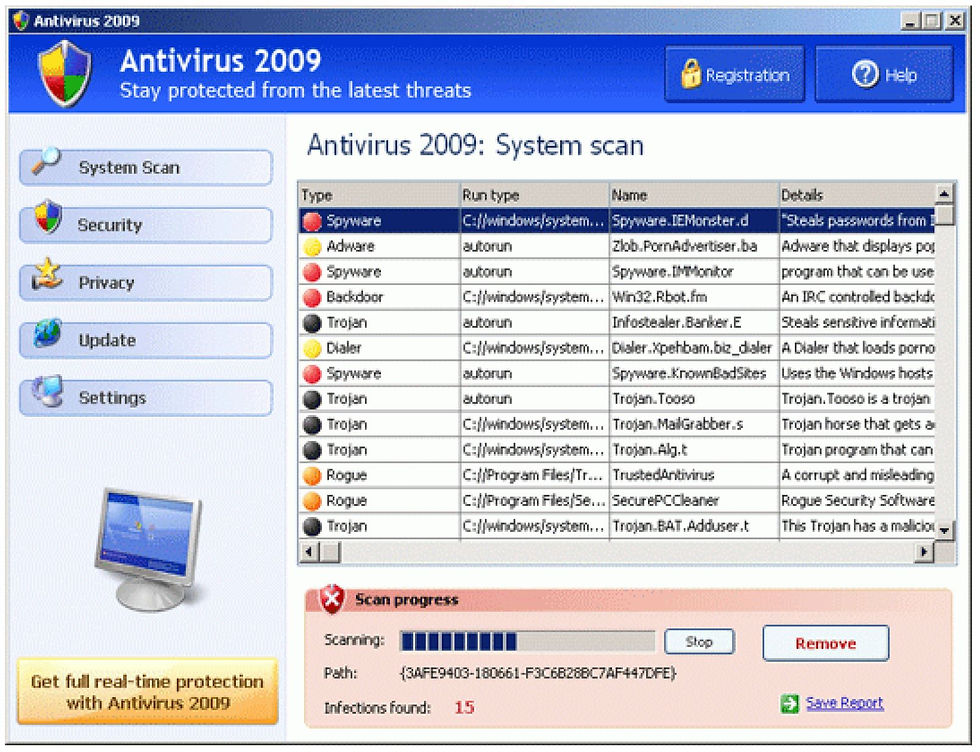Image resolution: width=980 pixels, height=752 pixels.
Task: Open Help from the header
Action: point(884,74)
